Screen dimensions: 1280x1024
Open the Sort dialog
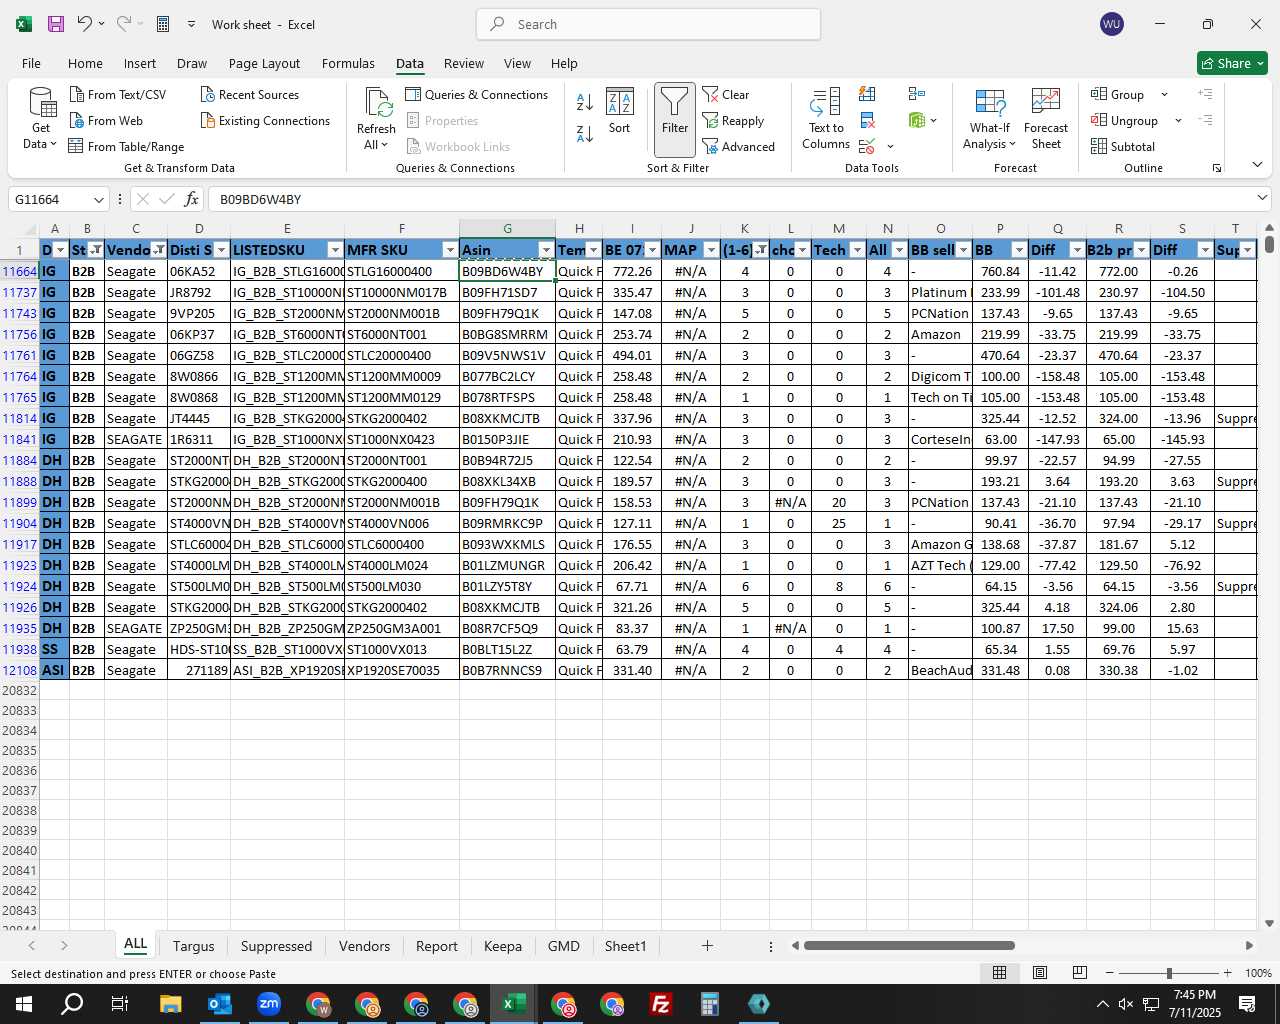click(x=620, y=111)
